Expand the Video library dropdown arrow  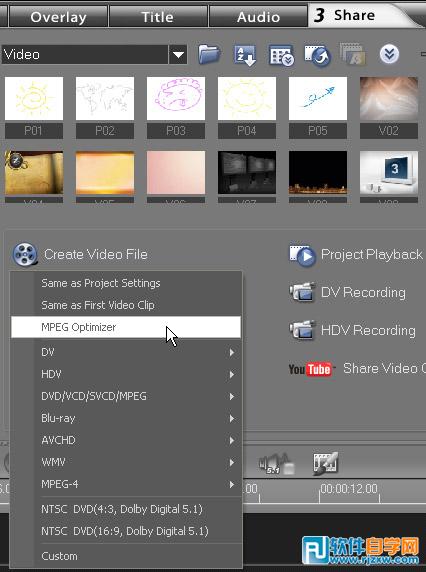point(178,55)
